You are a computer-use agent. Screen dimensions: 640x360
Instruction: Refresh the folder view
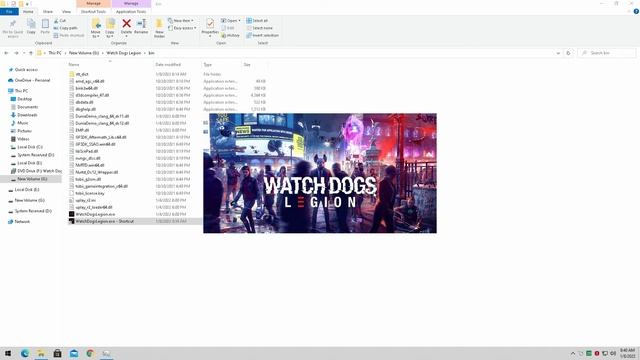point(568,53)
